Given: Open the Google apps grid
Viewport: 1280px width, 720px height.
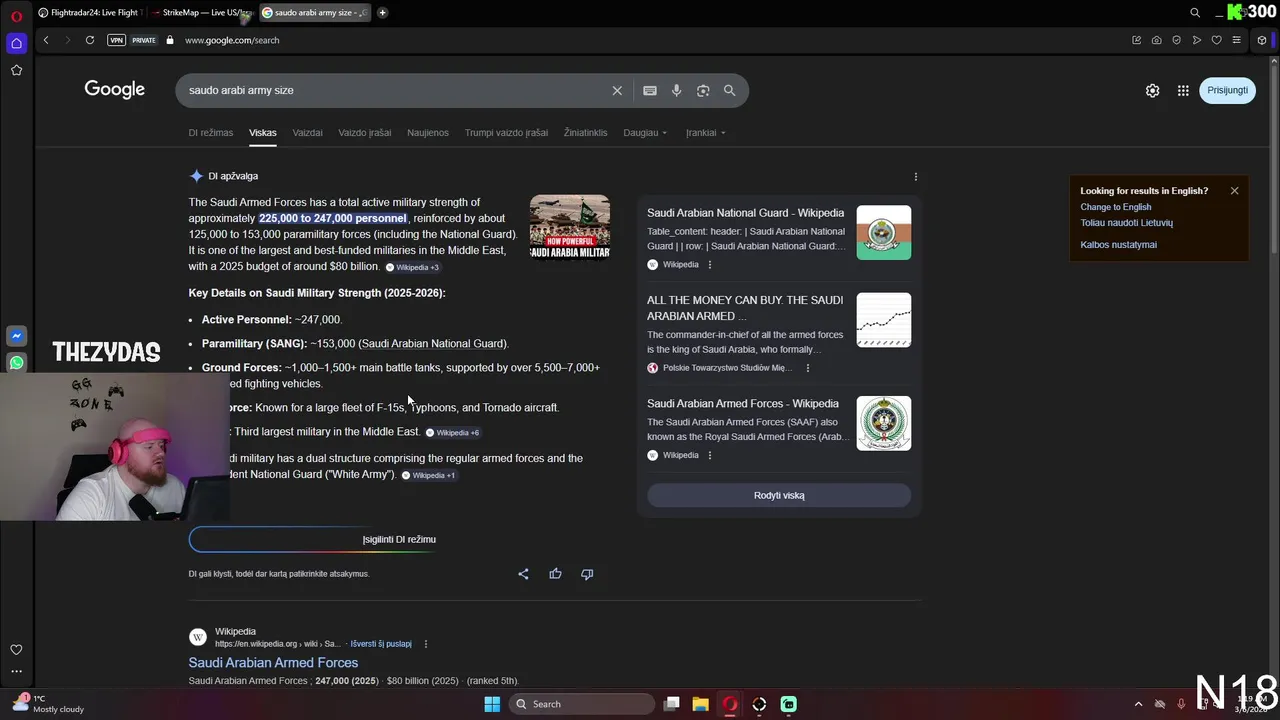Looking at the screenshot, I should 1183,90.
